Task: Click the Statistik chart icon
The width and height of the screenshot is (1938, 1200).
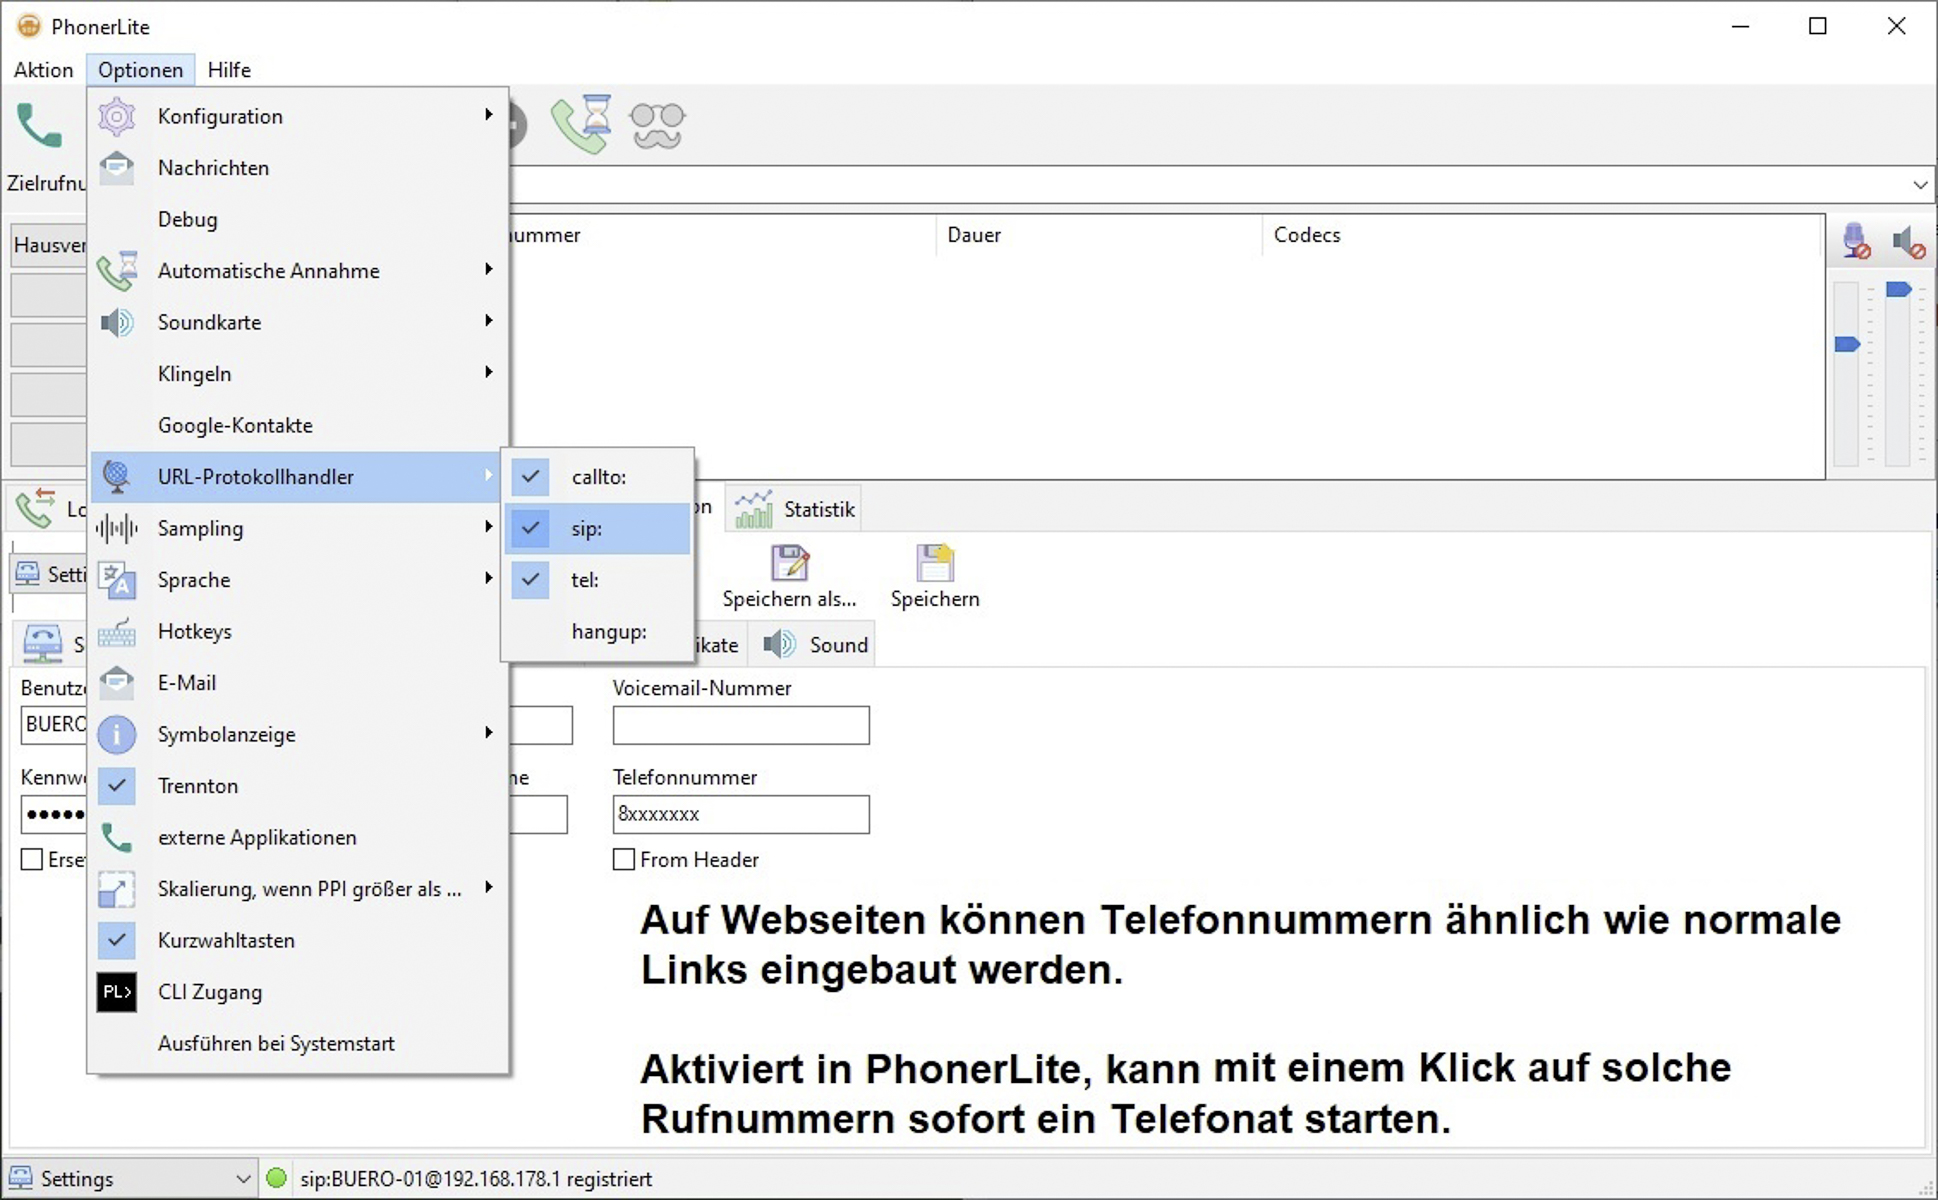Action: [754, 509]
